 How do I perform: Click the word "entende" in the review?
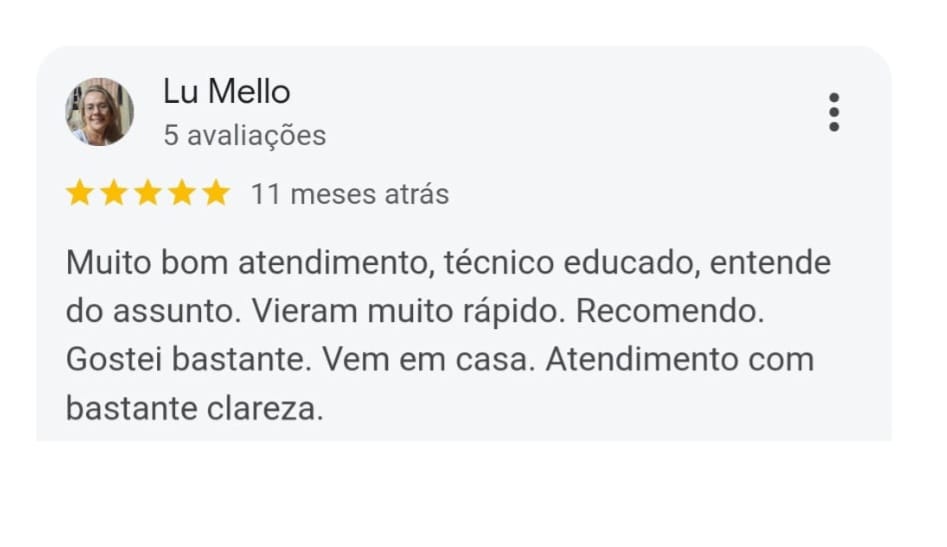tap(770, 264)
